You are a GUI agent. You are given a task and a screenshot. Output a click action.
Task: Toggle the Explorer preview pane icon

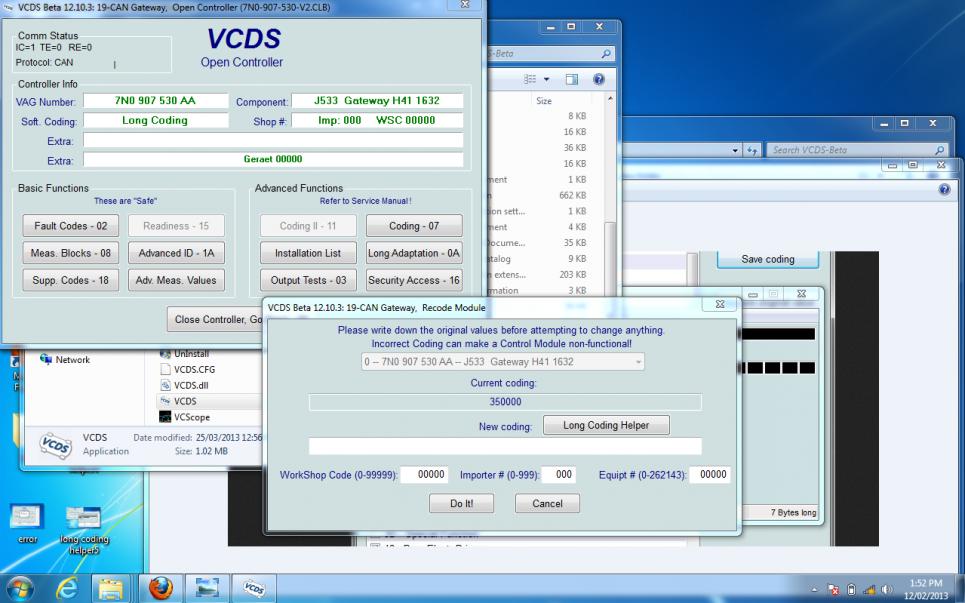pos(572,79)
